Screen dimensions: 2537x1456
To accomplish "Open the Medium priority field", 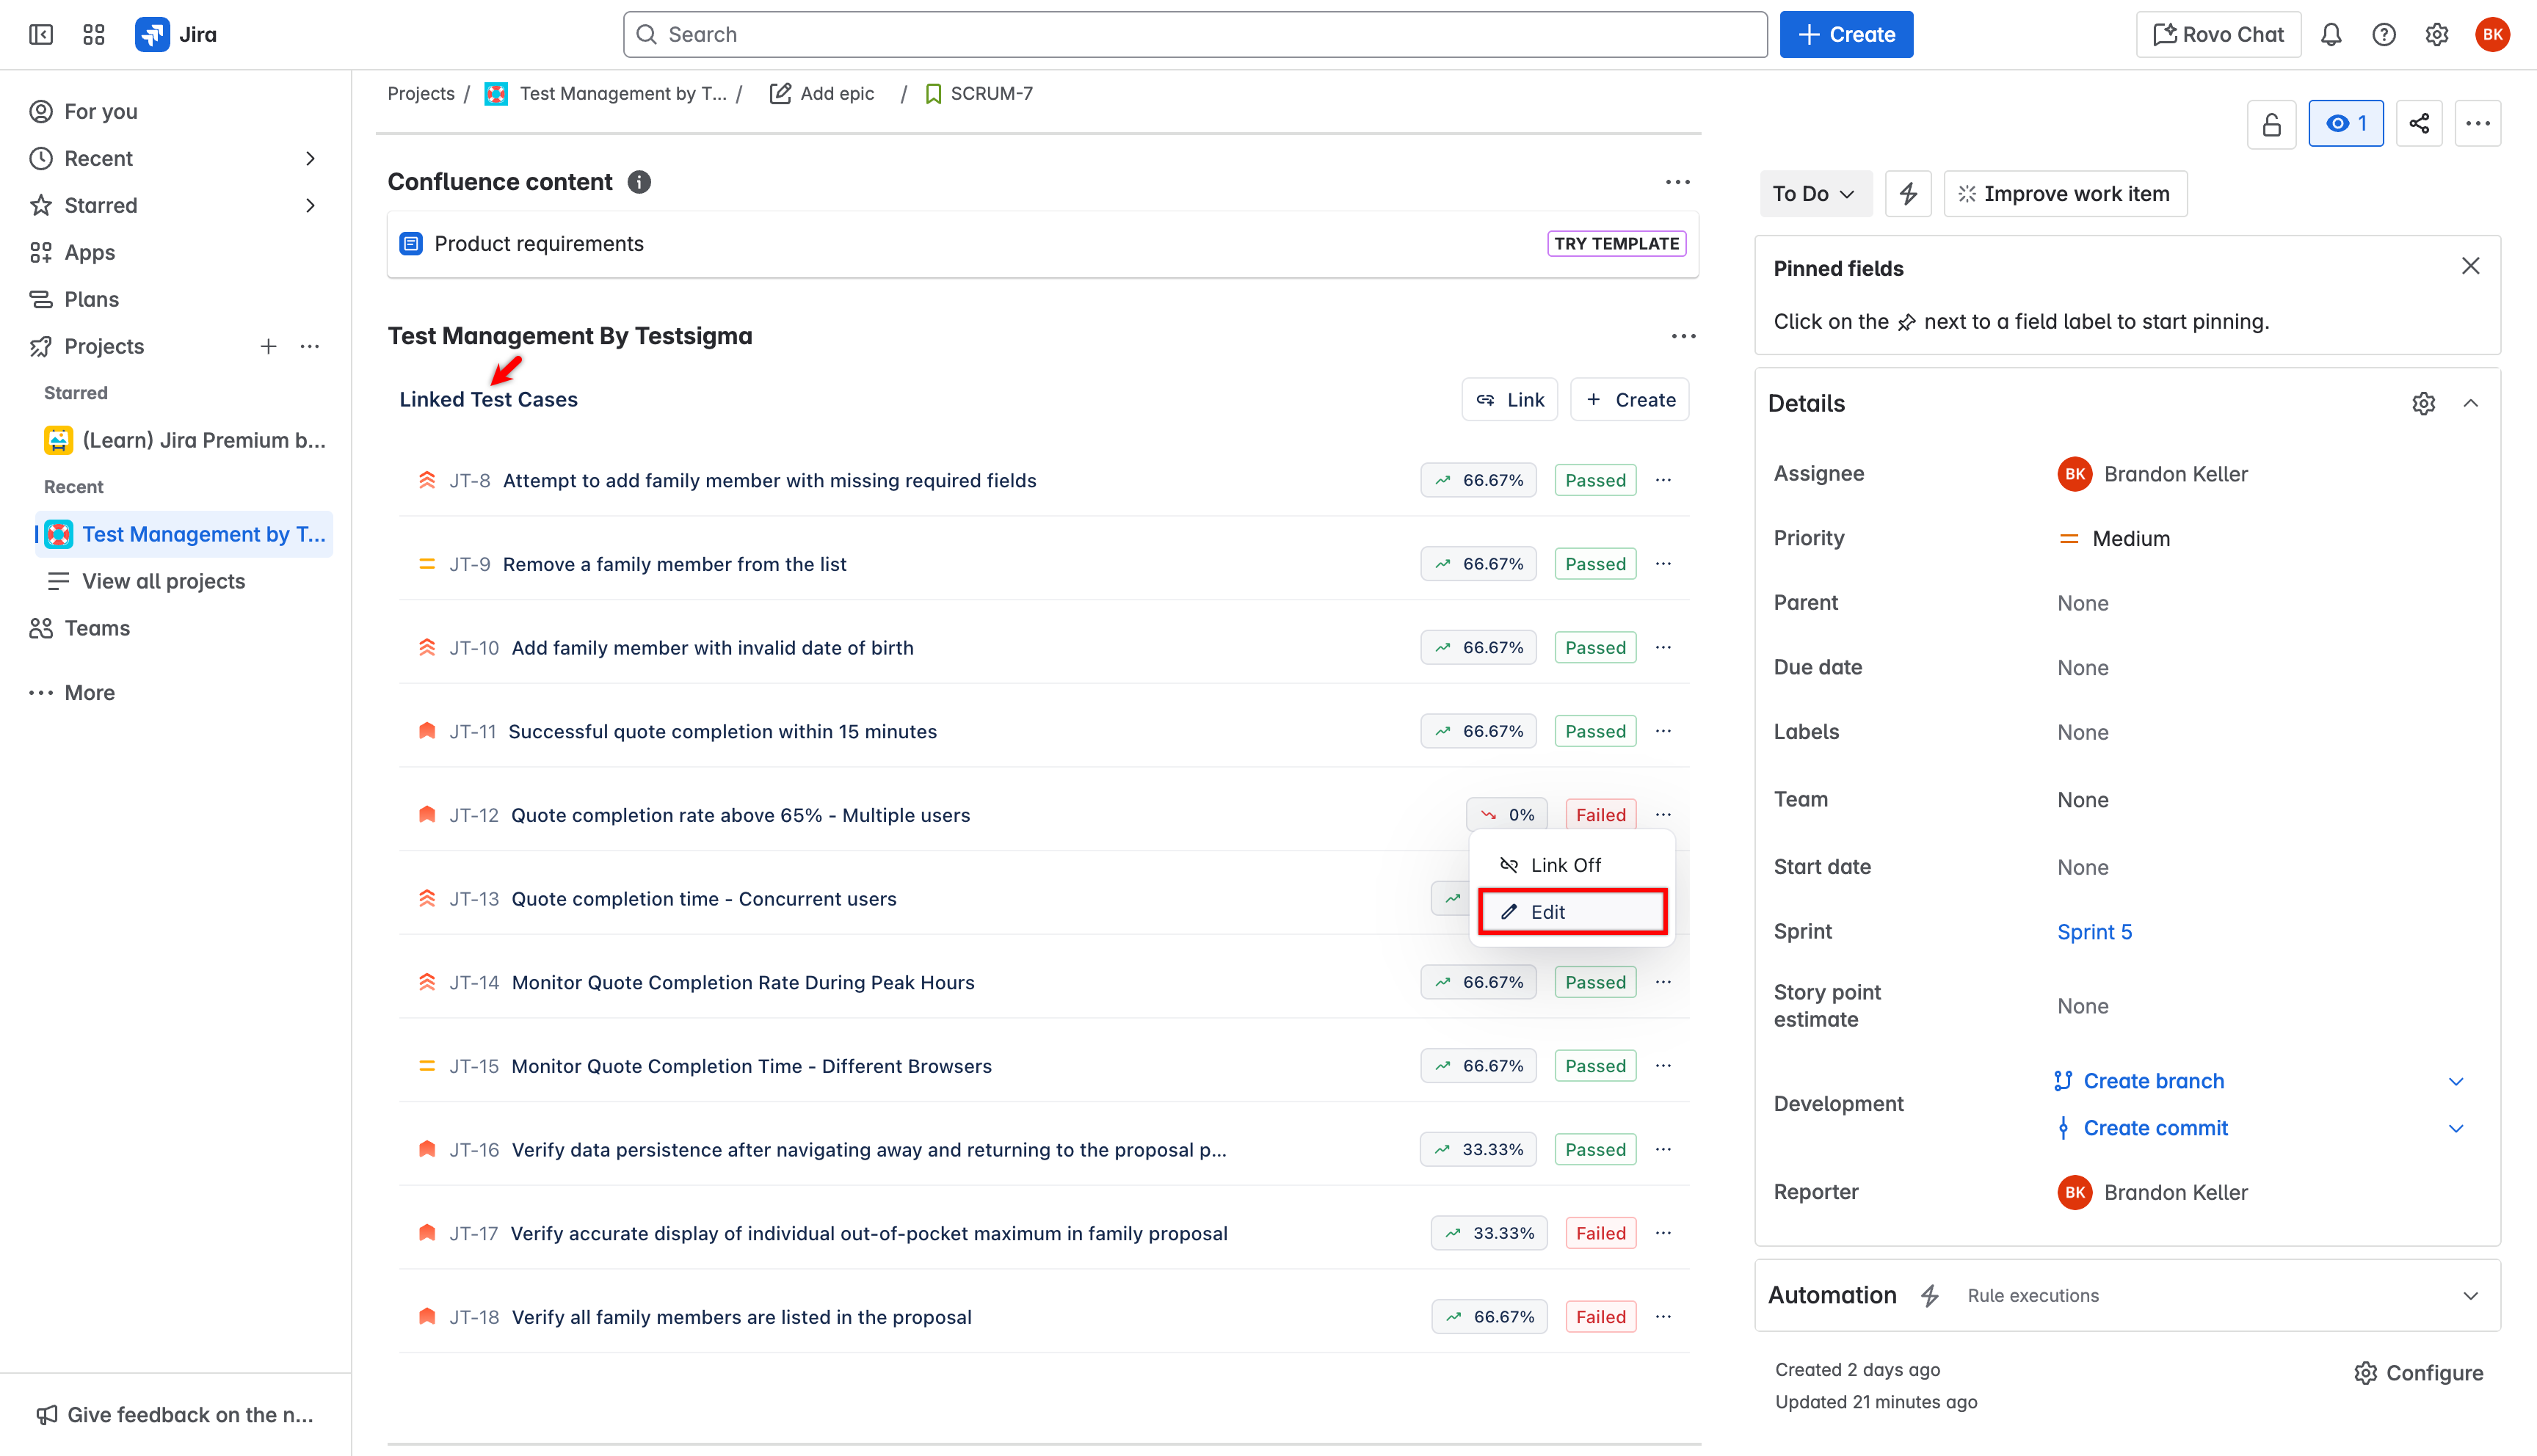I will pos(2114,539).
